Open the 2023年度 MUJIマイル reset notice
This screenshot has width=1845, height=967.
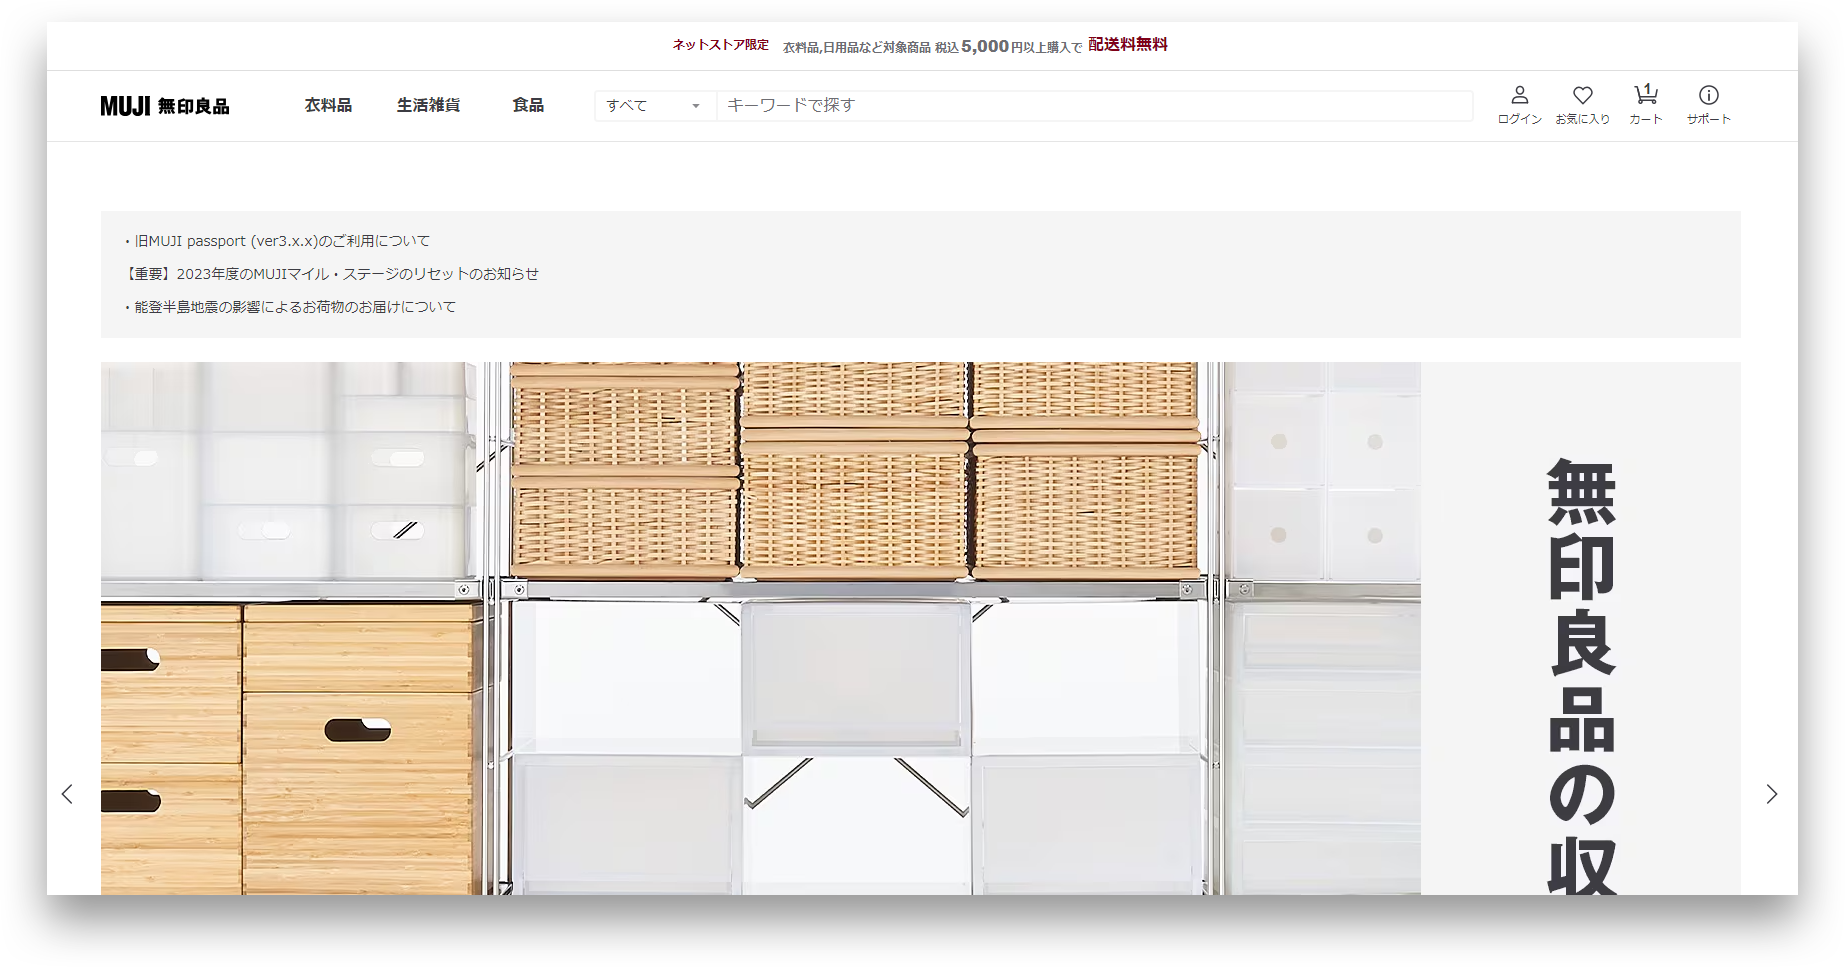[x=332, y=274]
